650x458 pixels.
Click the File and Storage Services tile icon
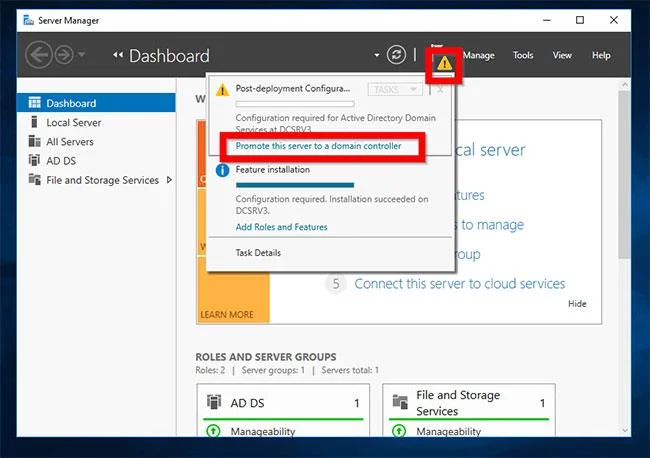click(400, 402)
